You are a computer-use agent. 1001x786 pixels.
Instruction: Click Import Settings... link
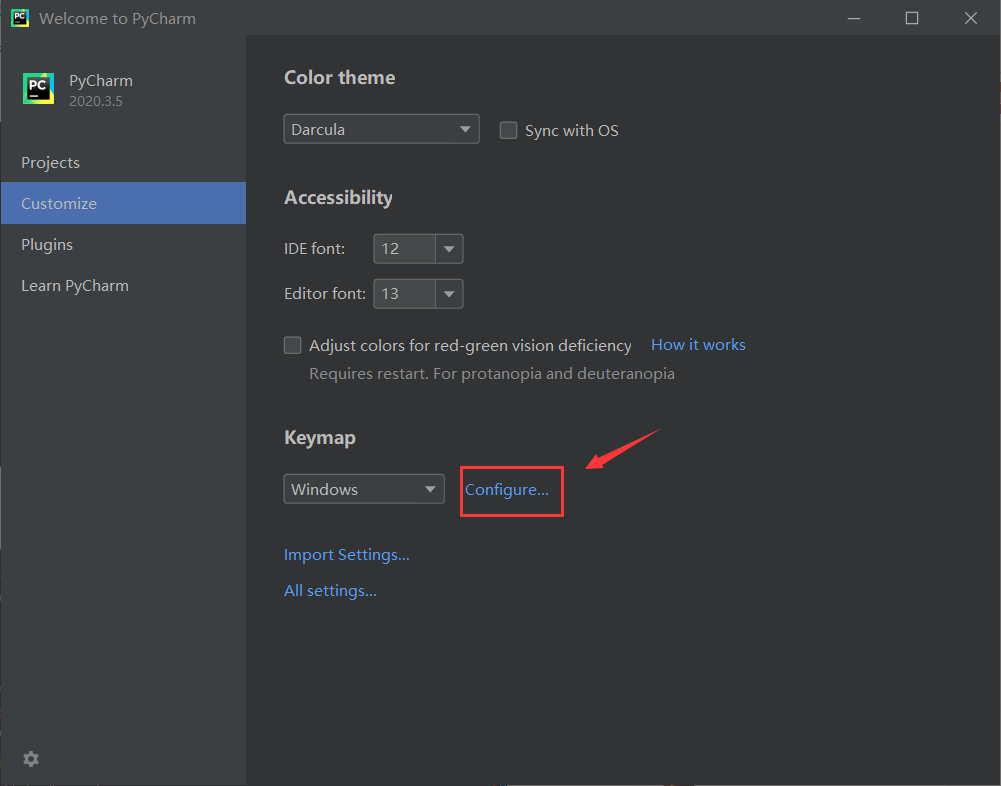point(347,555)
